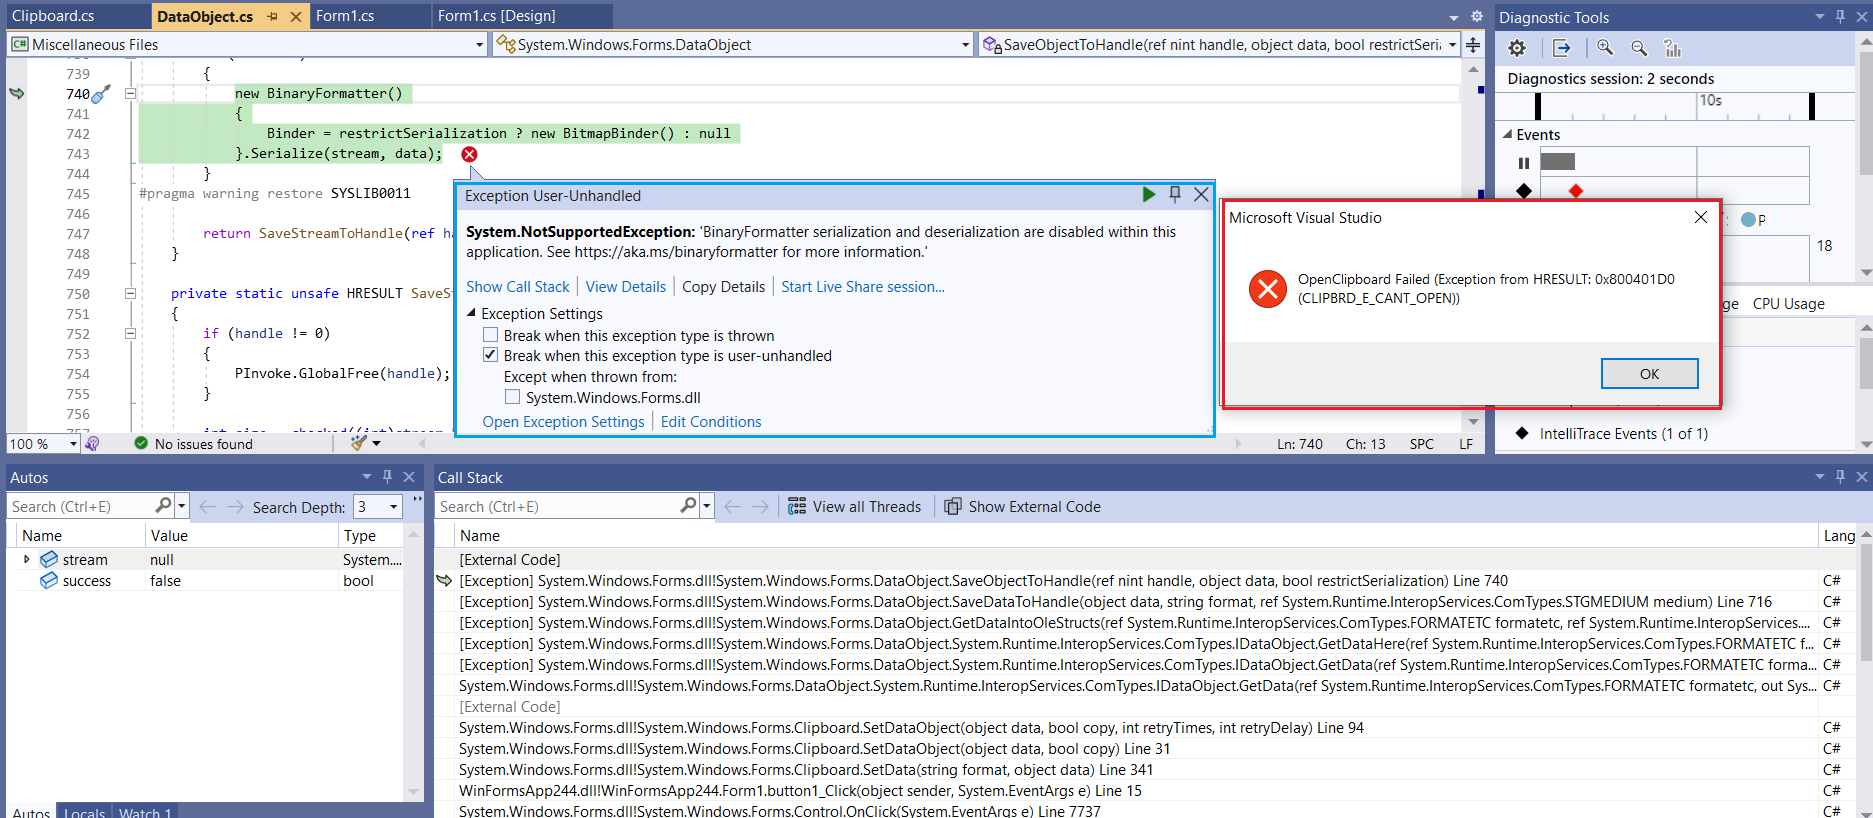This screenshot has height=818, width=1873.
Task: Collapse the Exception Settings section
Action: [x=471, y=313]
